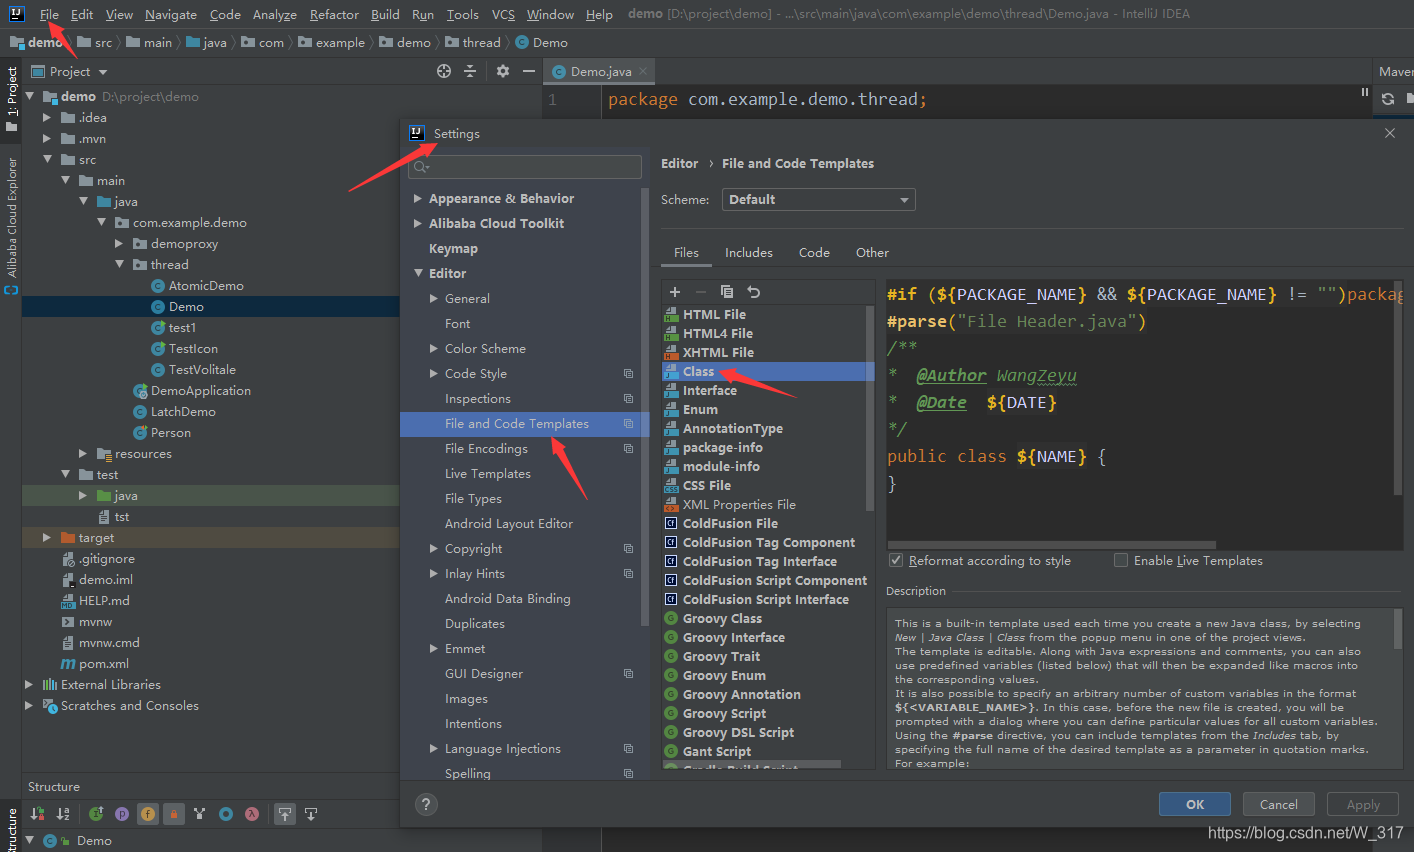Expand the demoproxy package in Project tree
This screenshot has width=1414, height=852.
119,244
